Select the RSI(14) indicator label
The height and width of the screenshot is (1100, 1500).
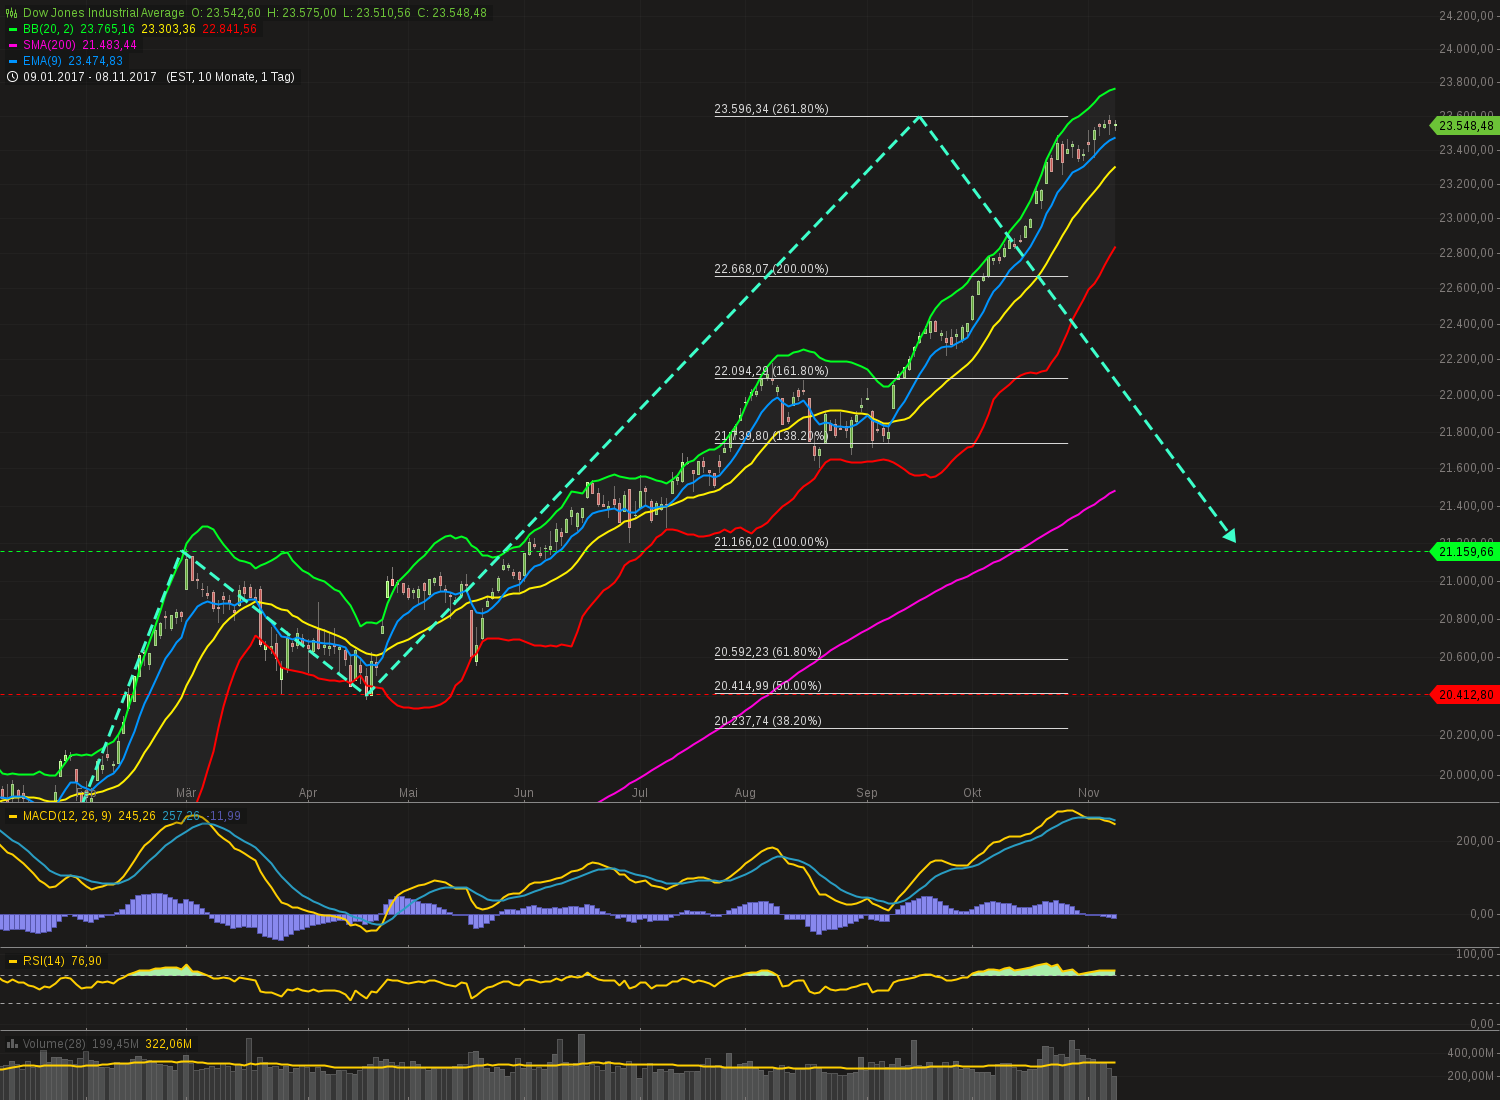pyautogui.click(x=44, y=961)
